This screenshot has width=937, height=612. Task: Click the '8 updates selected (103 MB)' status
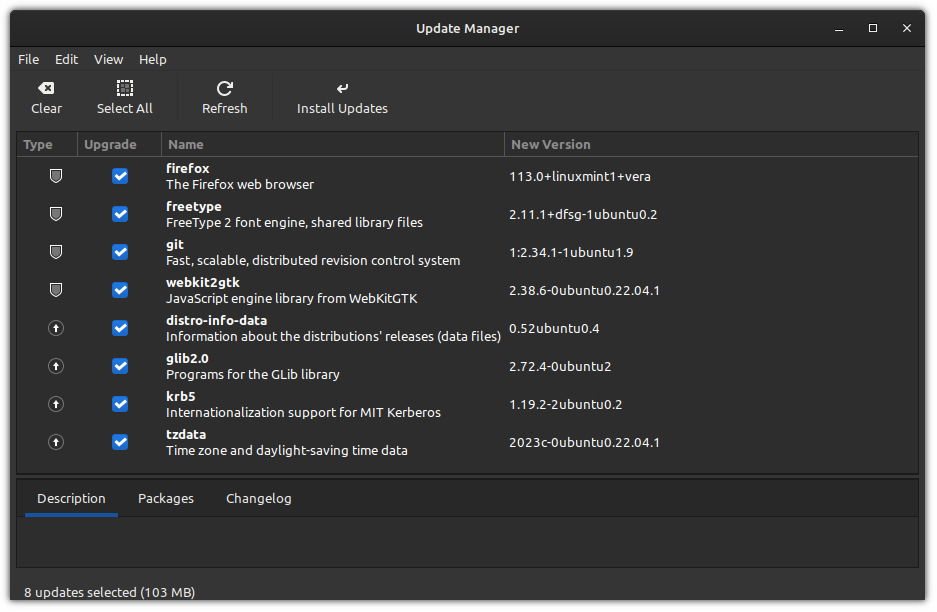(x=109, y=592)
